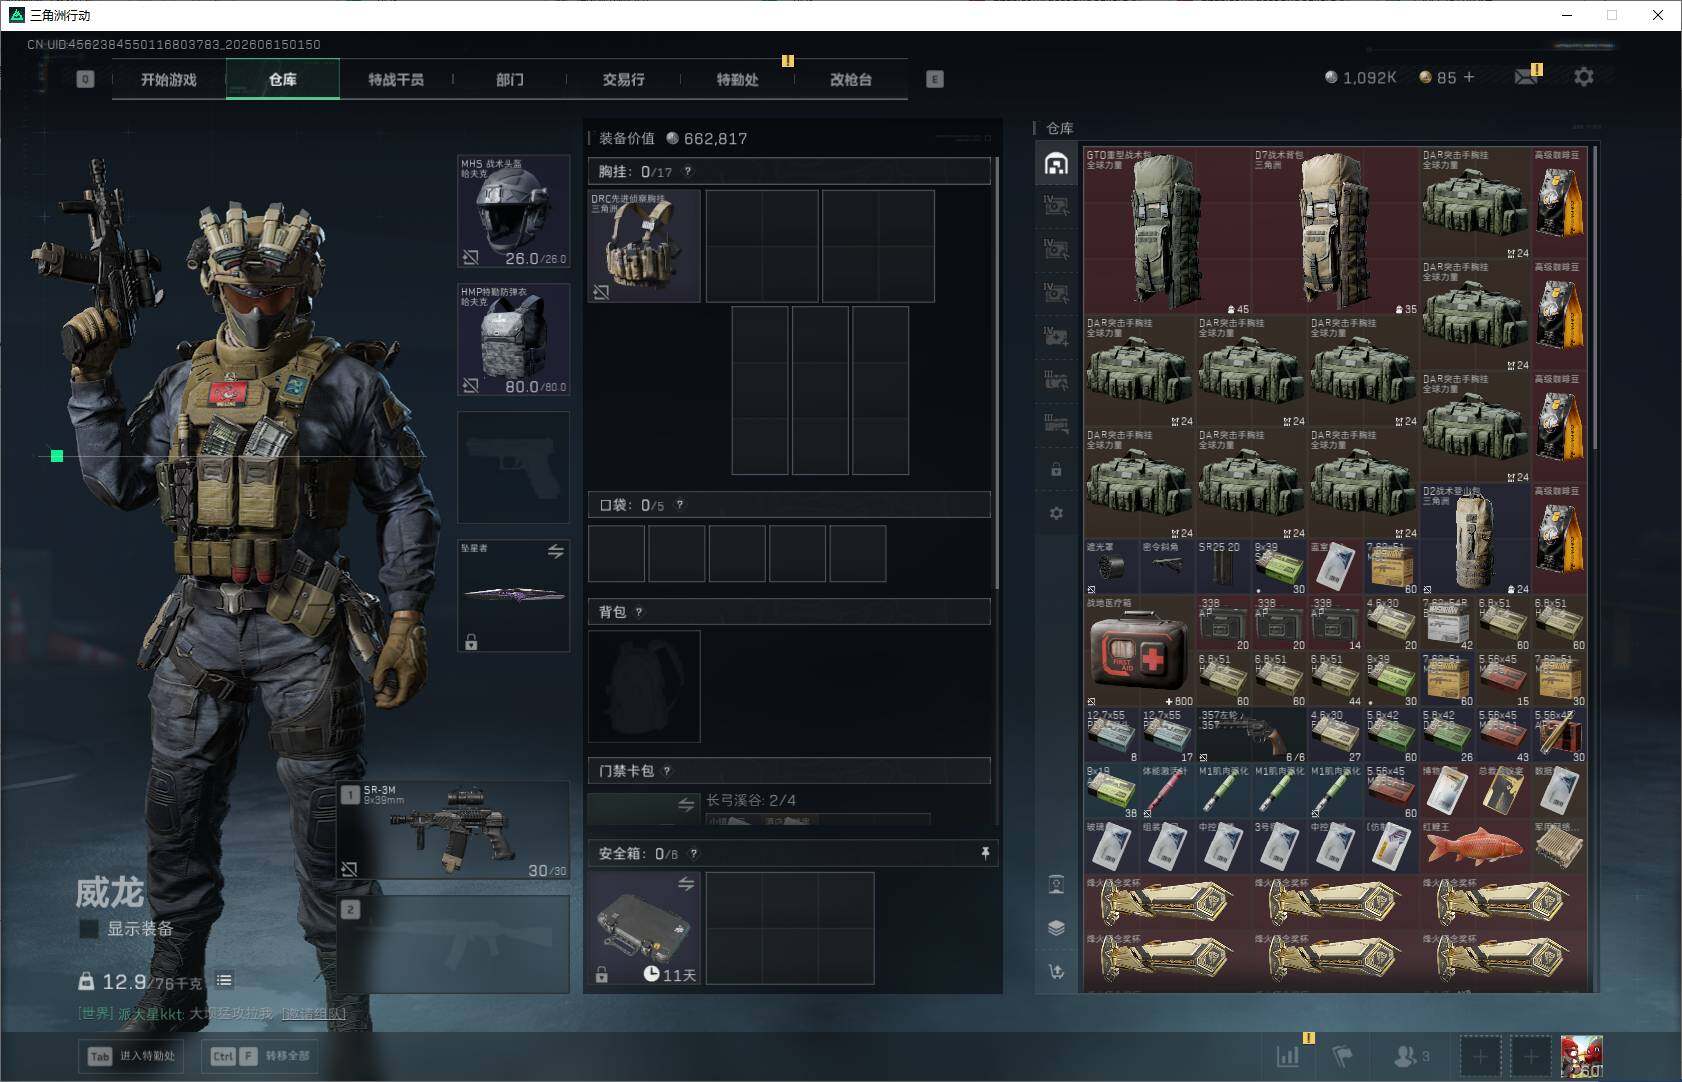Open the player avatar in bottom bar
The width and height of the screenshot is (1682, 1082).
[1582, 1056]
